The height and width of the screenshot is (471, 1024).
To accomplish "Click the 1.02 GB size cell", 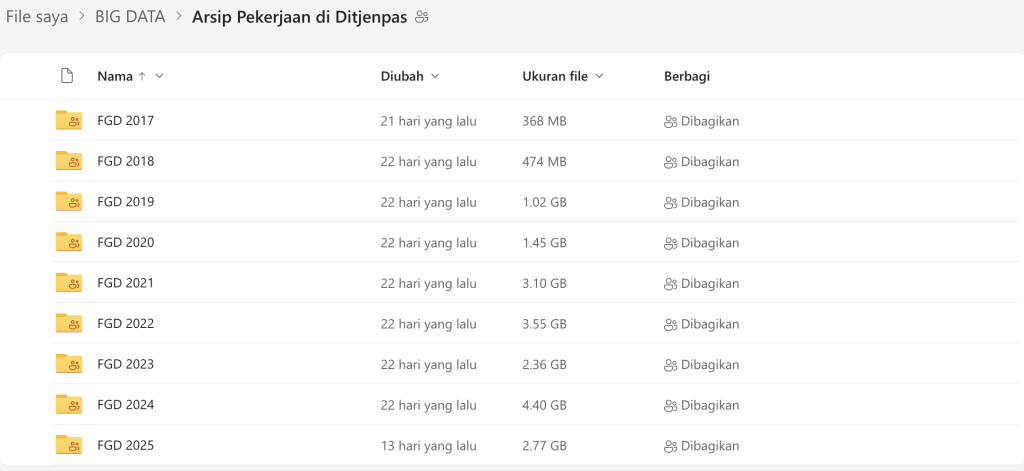I will coord(544,203).
